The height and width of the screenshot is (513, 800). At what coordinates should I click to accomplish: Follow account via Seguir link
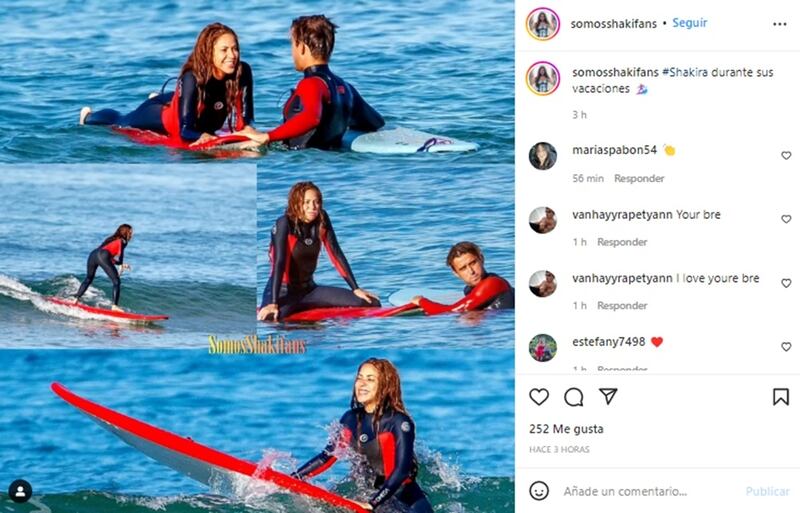click(689, 23)
